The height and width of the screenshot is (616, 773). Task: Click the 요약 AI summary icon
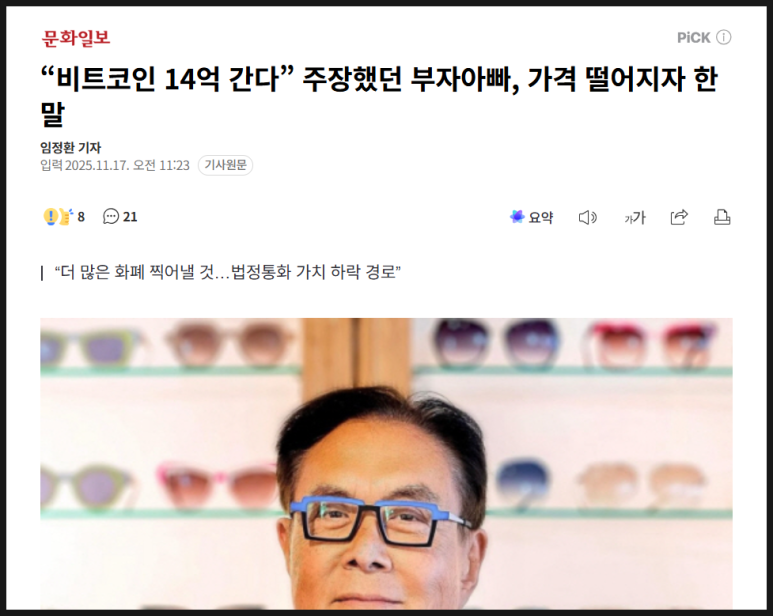pos(517,217)
